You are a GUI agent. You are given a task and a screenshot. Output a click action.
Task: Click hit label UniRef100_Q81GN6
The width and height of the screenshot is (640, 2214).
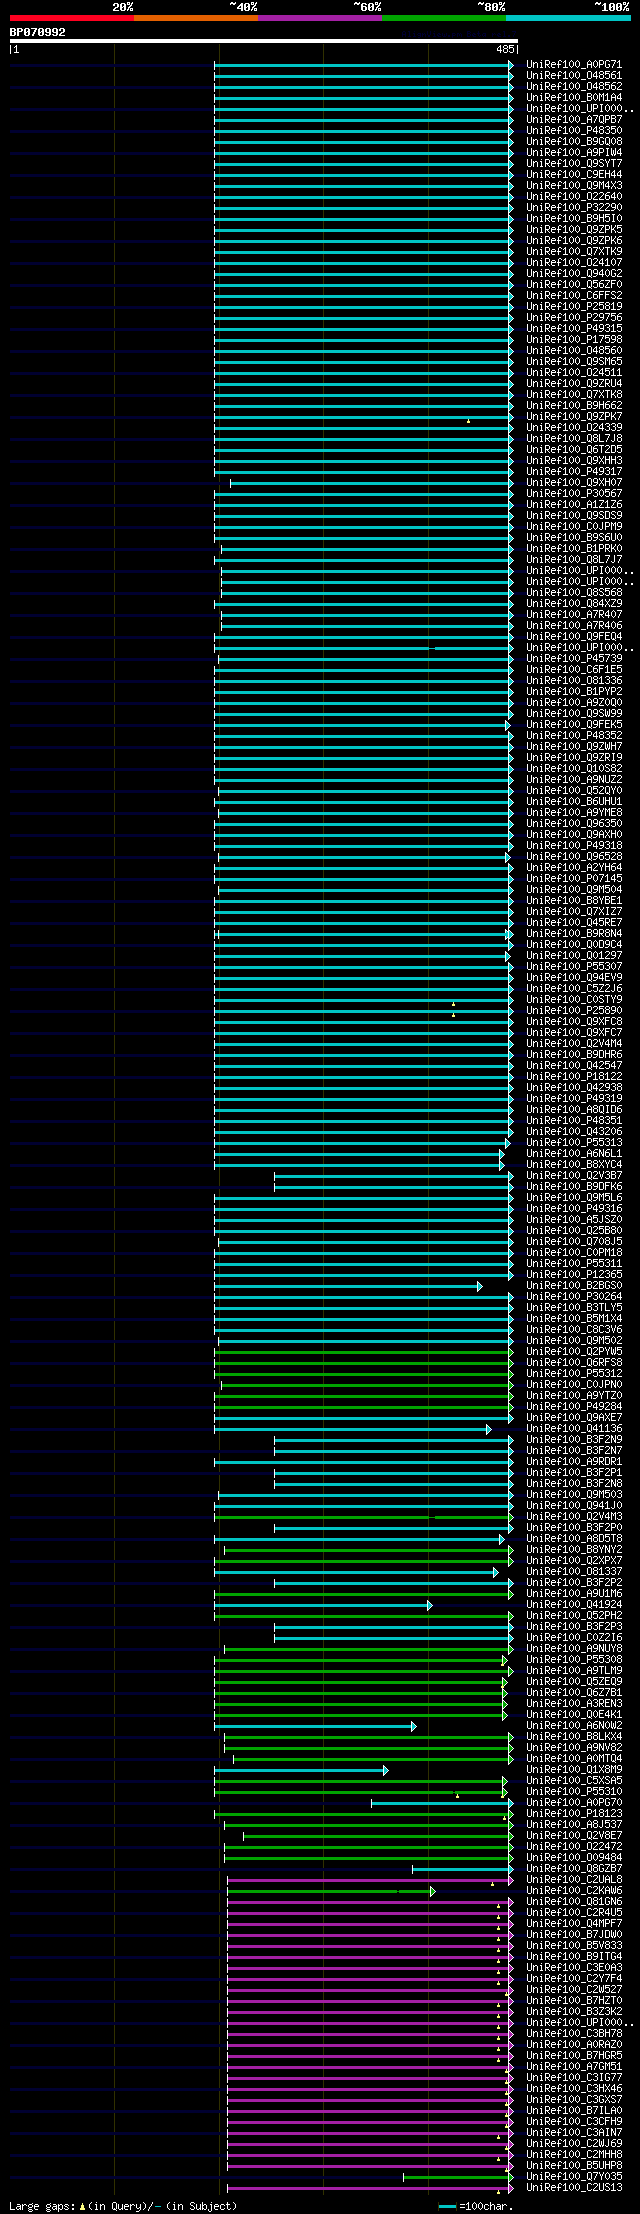[x=574, y=1901]
